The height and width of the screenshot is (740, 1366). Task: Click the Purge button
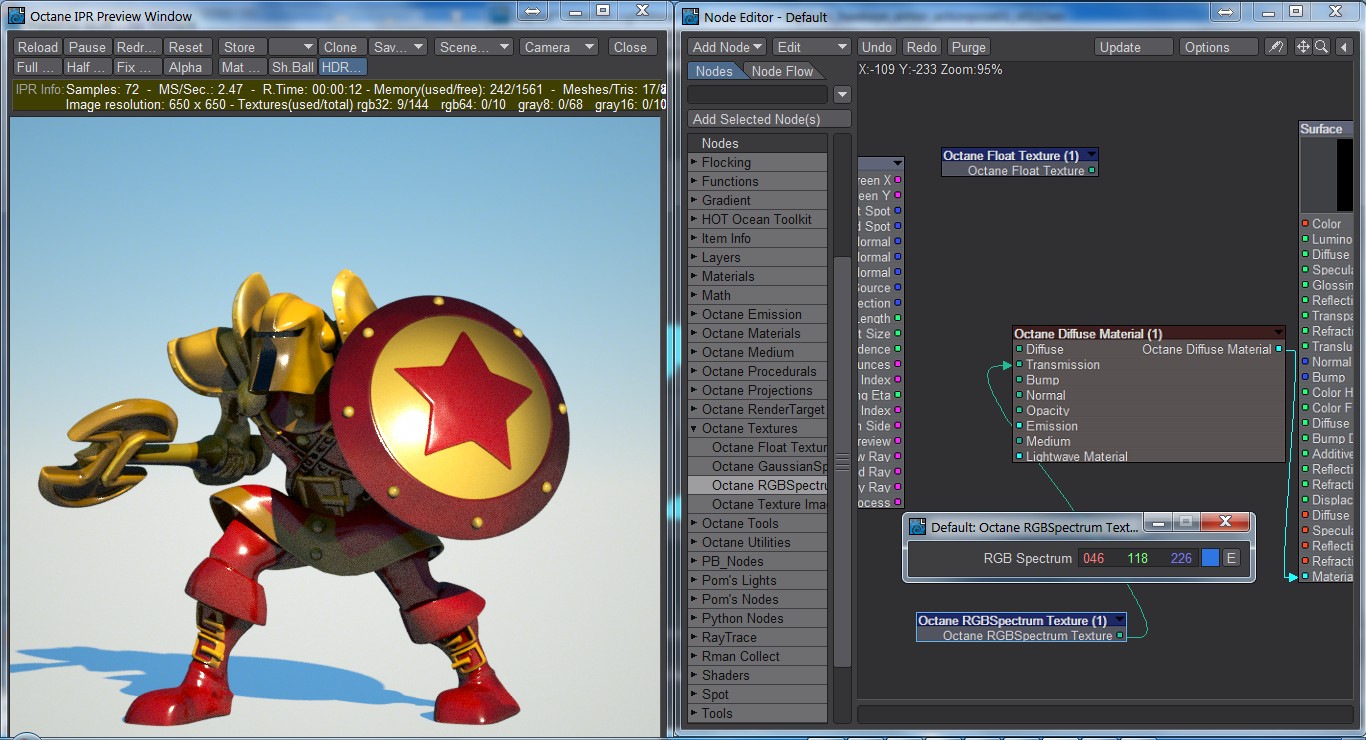(x=969, y=47)
